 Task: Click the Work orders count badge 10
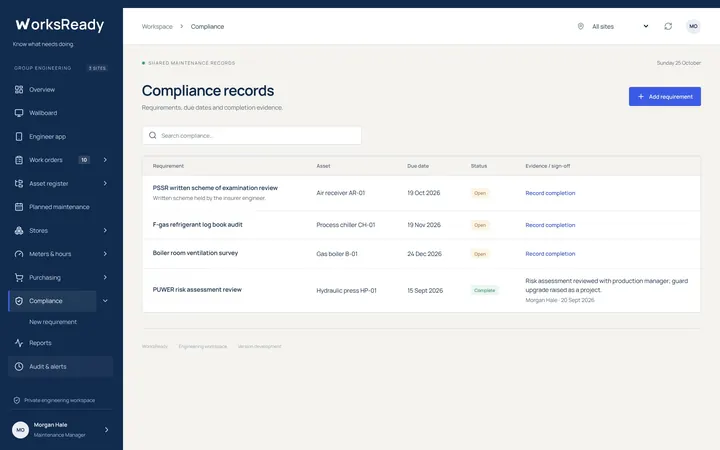pyautogui.click(x=84, y=160)
